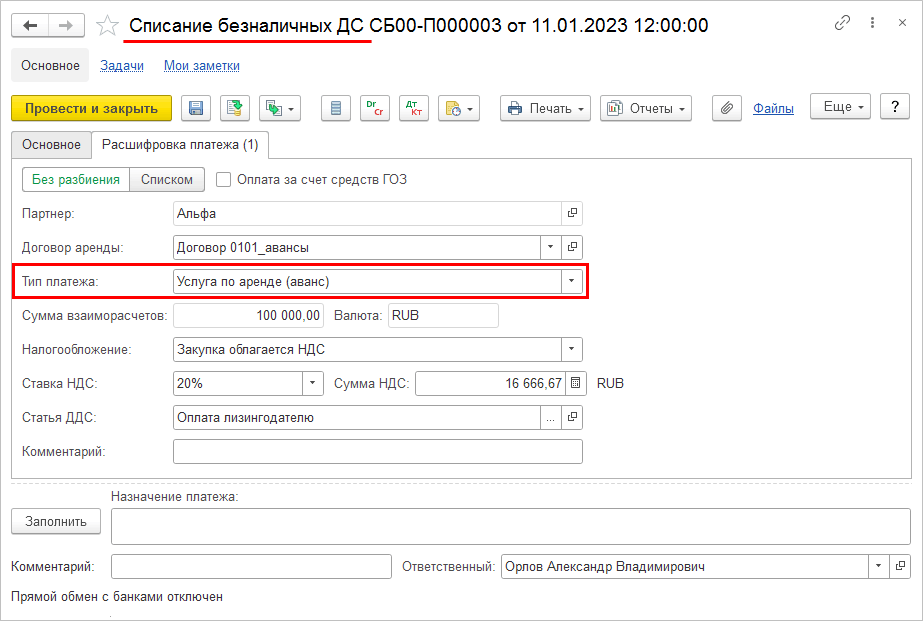Open the Статья ДДС record icon
Screen dimensions: 924x622
(x=572, y=418)
